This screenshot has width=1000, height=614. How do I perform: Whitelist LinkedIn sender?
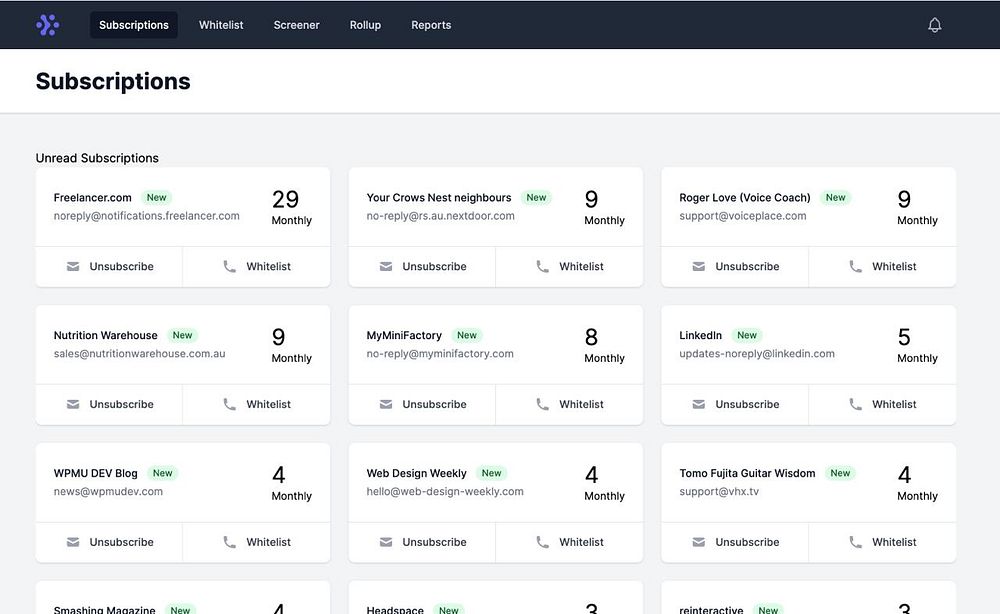click(x=883, y=404)
